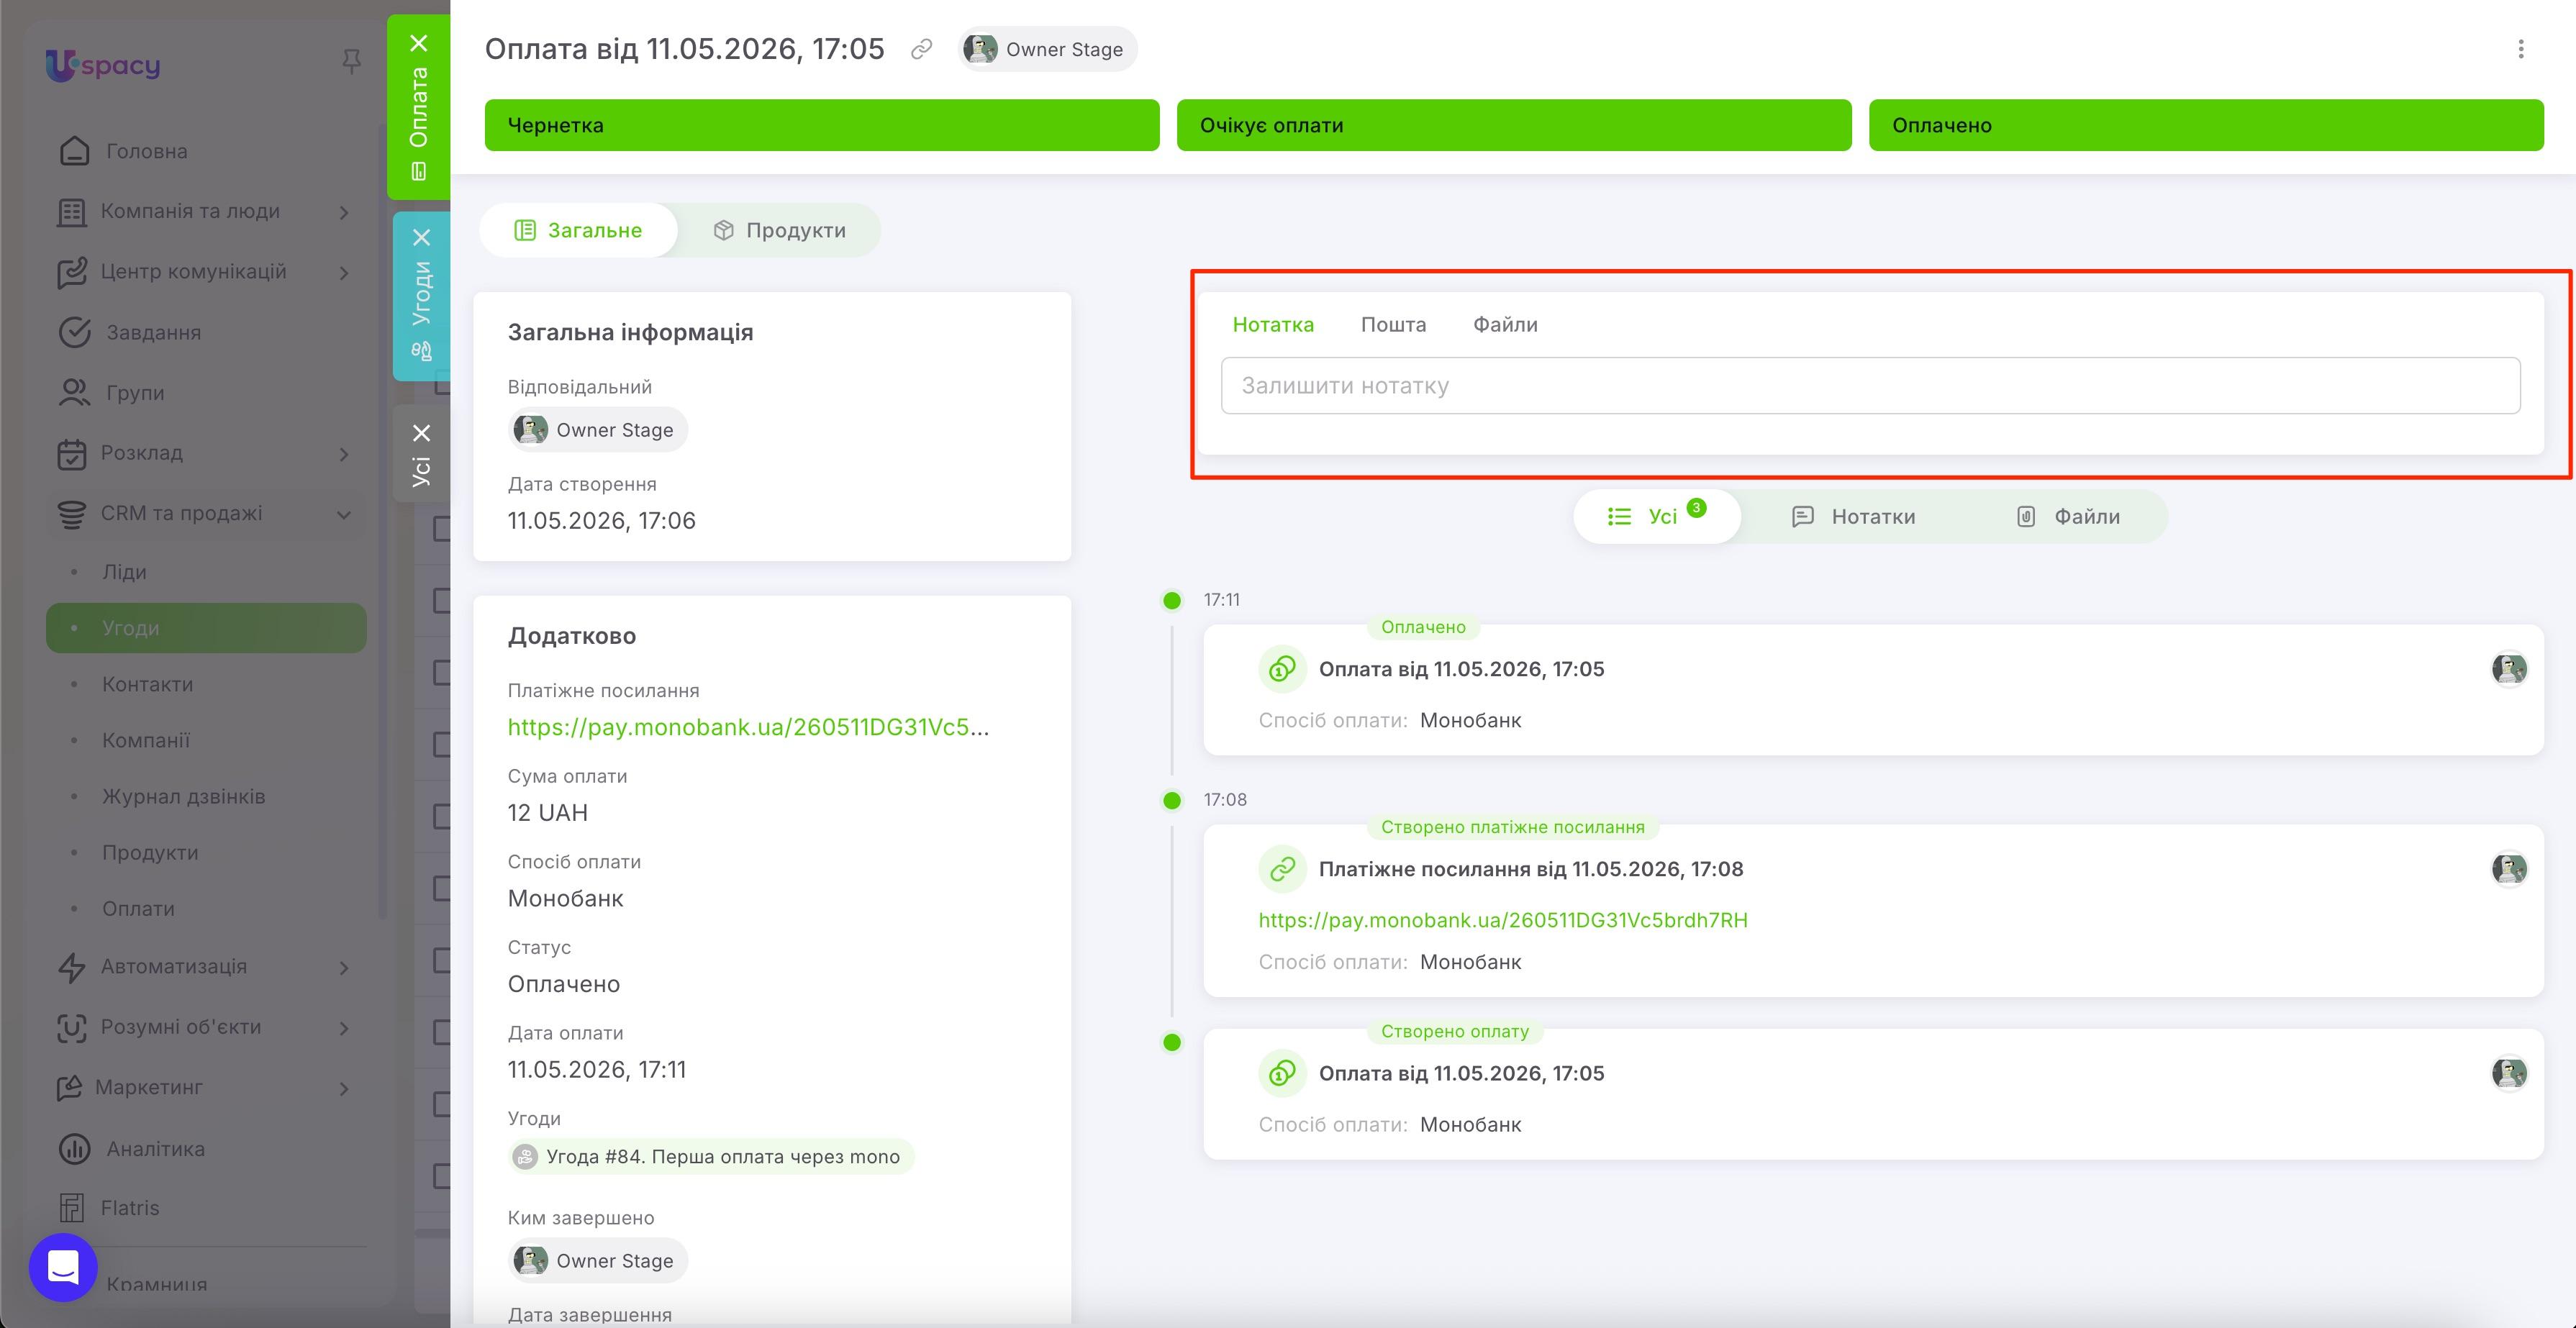The width and height of the screenshot is (2576, 1328).
Task: Open the three-dot more options menu
Action: (2521, 49)
